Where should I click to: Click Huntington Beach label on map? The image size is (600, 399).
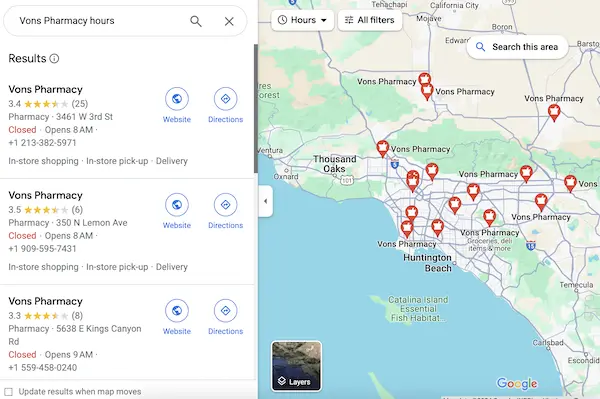point(427,263)
